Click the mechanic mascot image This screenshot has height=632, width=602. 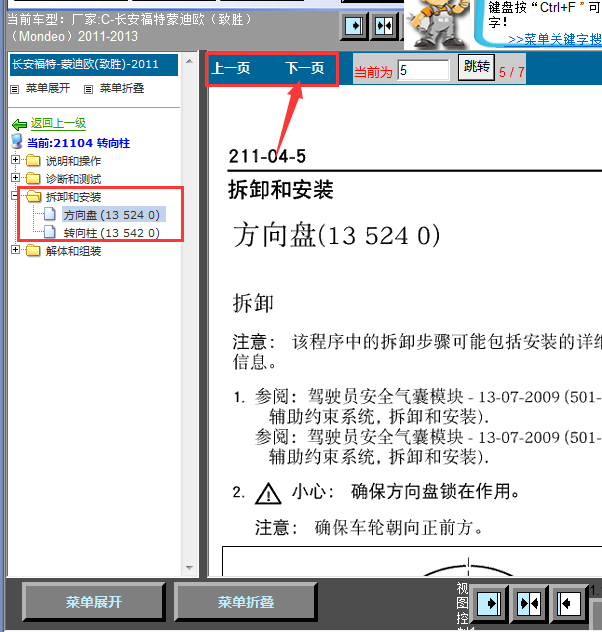point(438,23)
